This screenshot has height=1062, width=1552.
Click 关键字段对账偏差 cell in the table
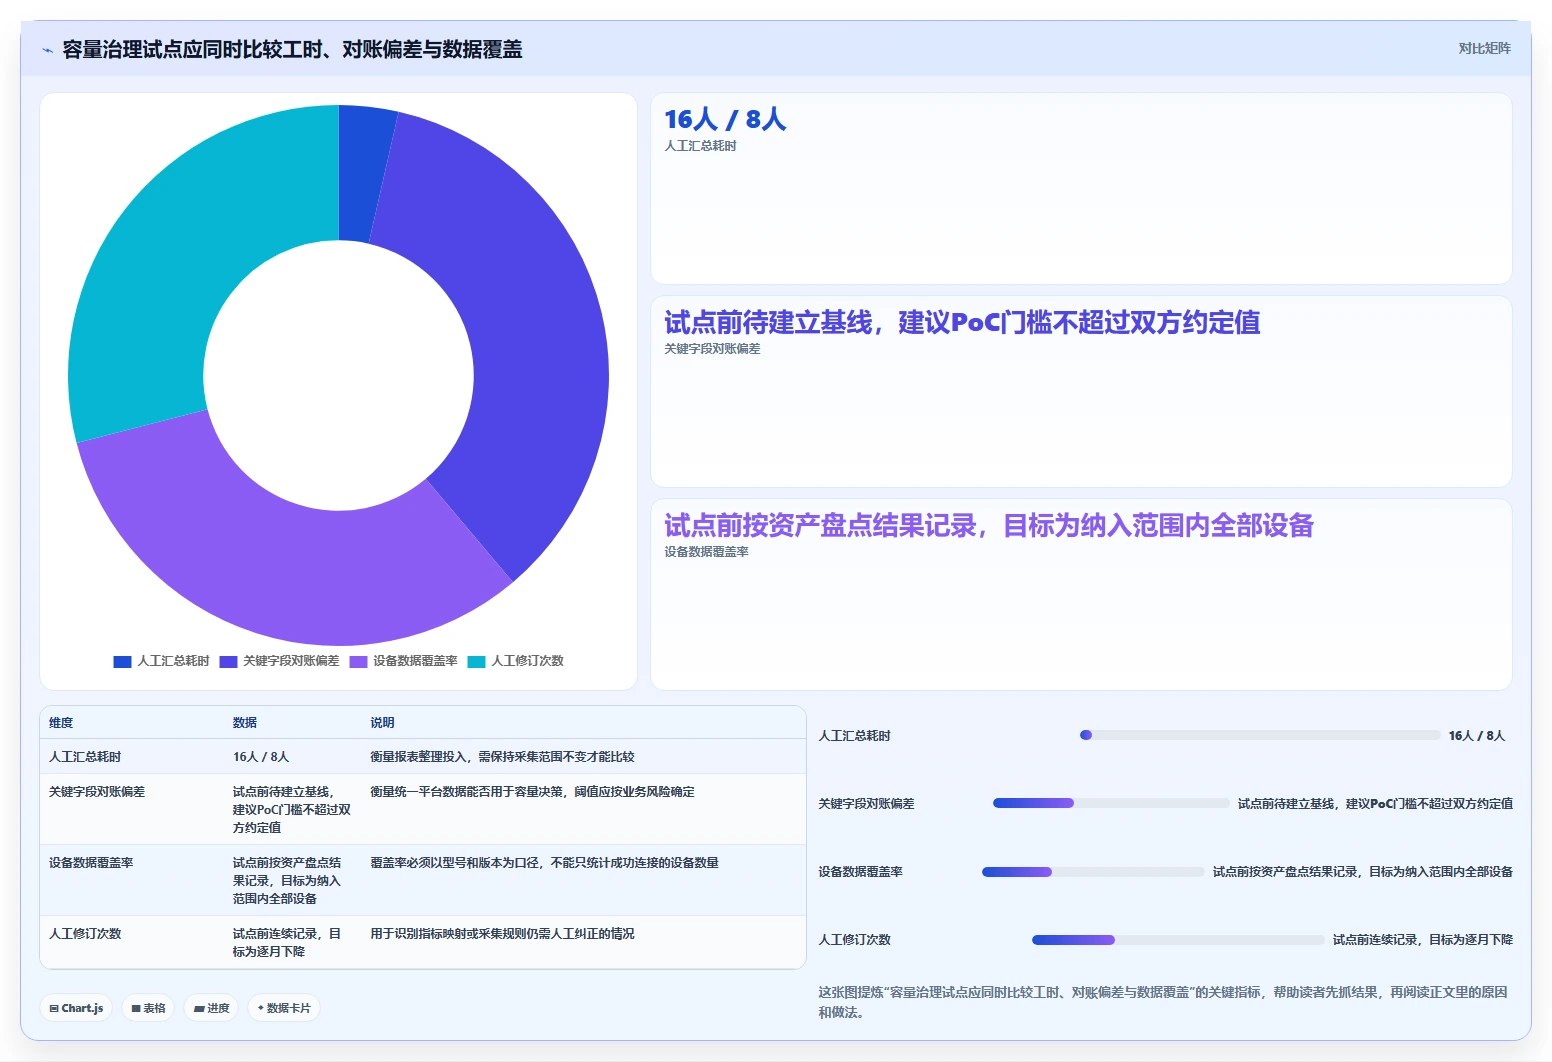click(97, 792)
